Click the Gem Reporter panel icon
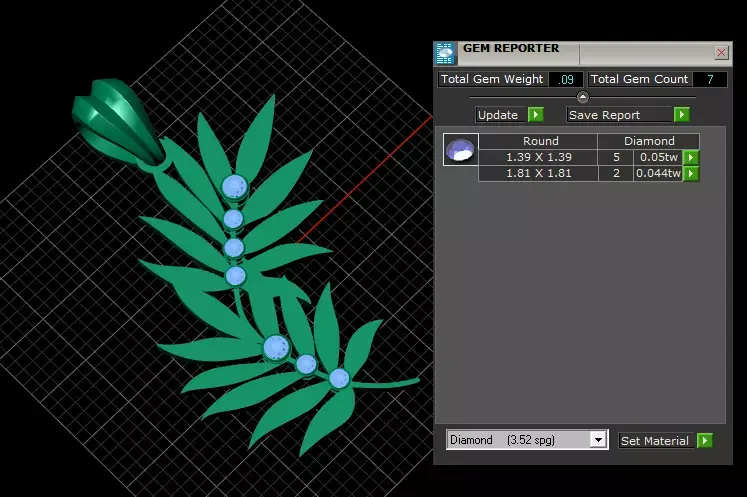Image resolution: width=747 pixels, height=497 pixels. click(x=444, y=53)
